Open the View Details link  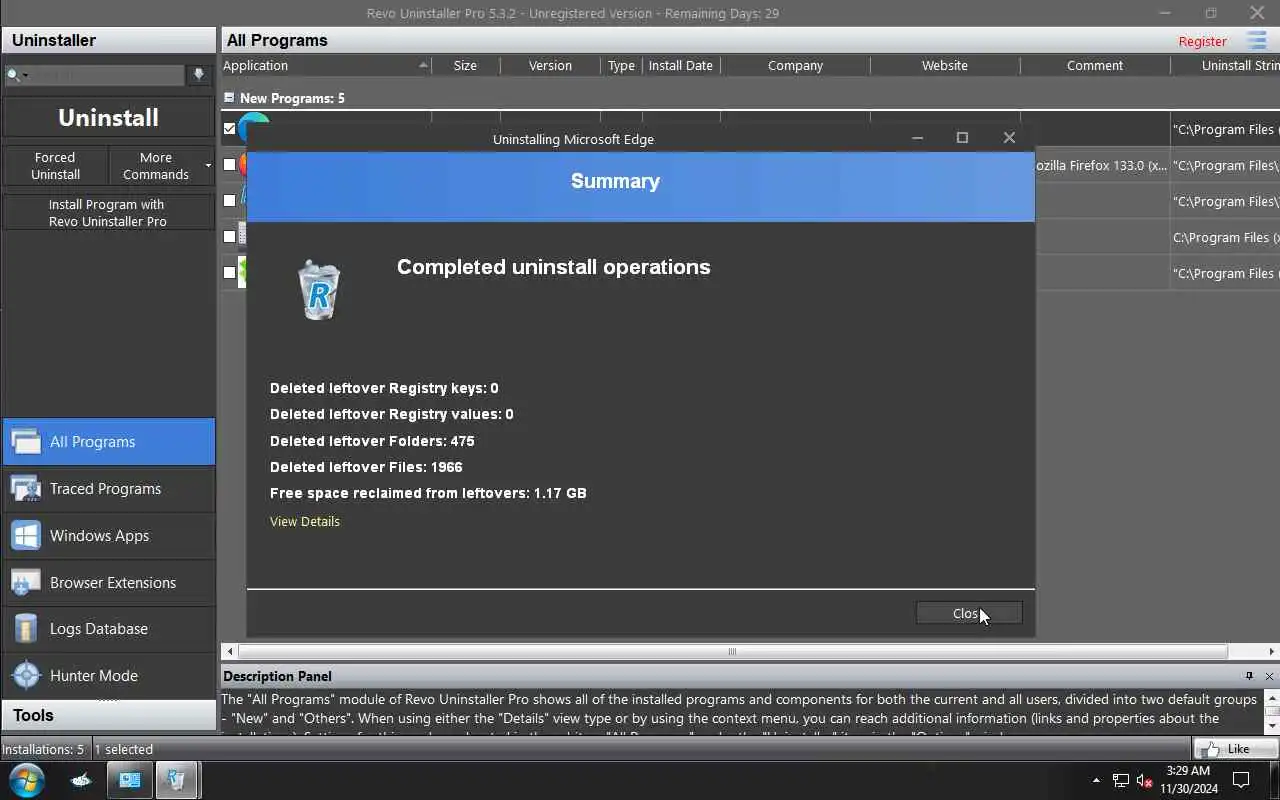tap(305, 521)
